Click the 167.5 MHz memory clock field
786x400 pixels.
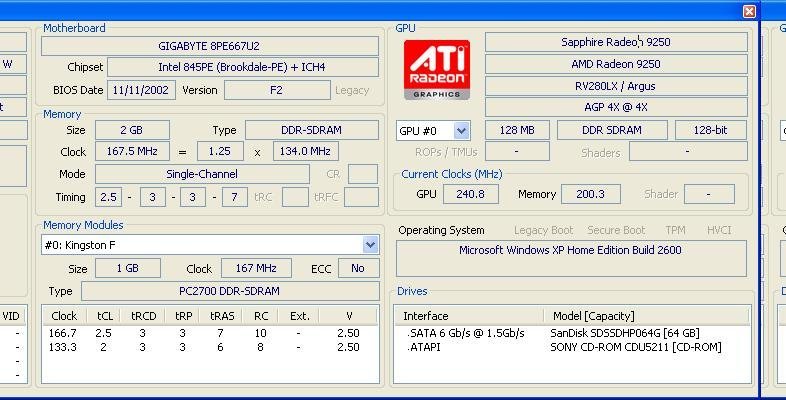click(x=132, y=151)
